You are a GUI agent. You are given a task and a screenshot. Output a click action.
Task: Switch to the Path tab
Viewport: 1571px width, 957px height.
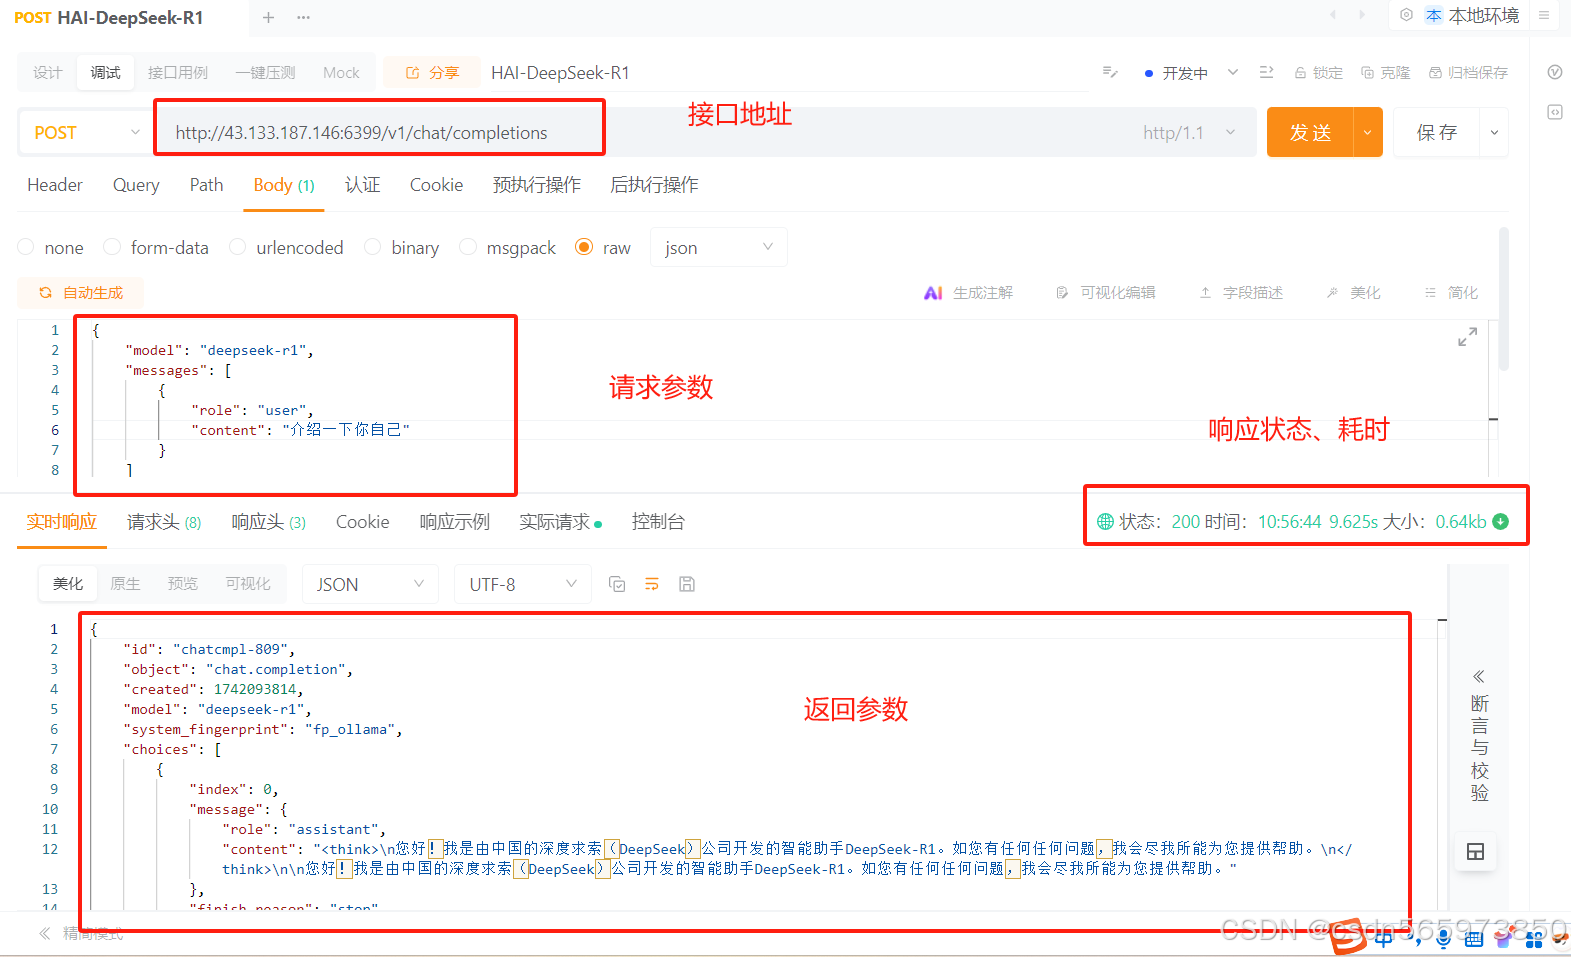click(x=206, y=185)
